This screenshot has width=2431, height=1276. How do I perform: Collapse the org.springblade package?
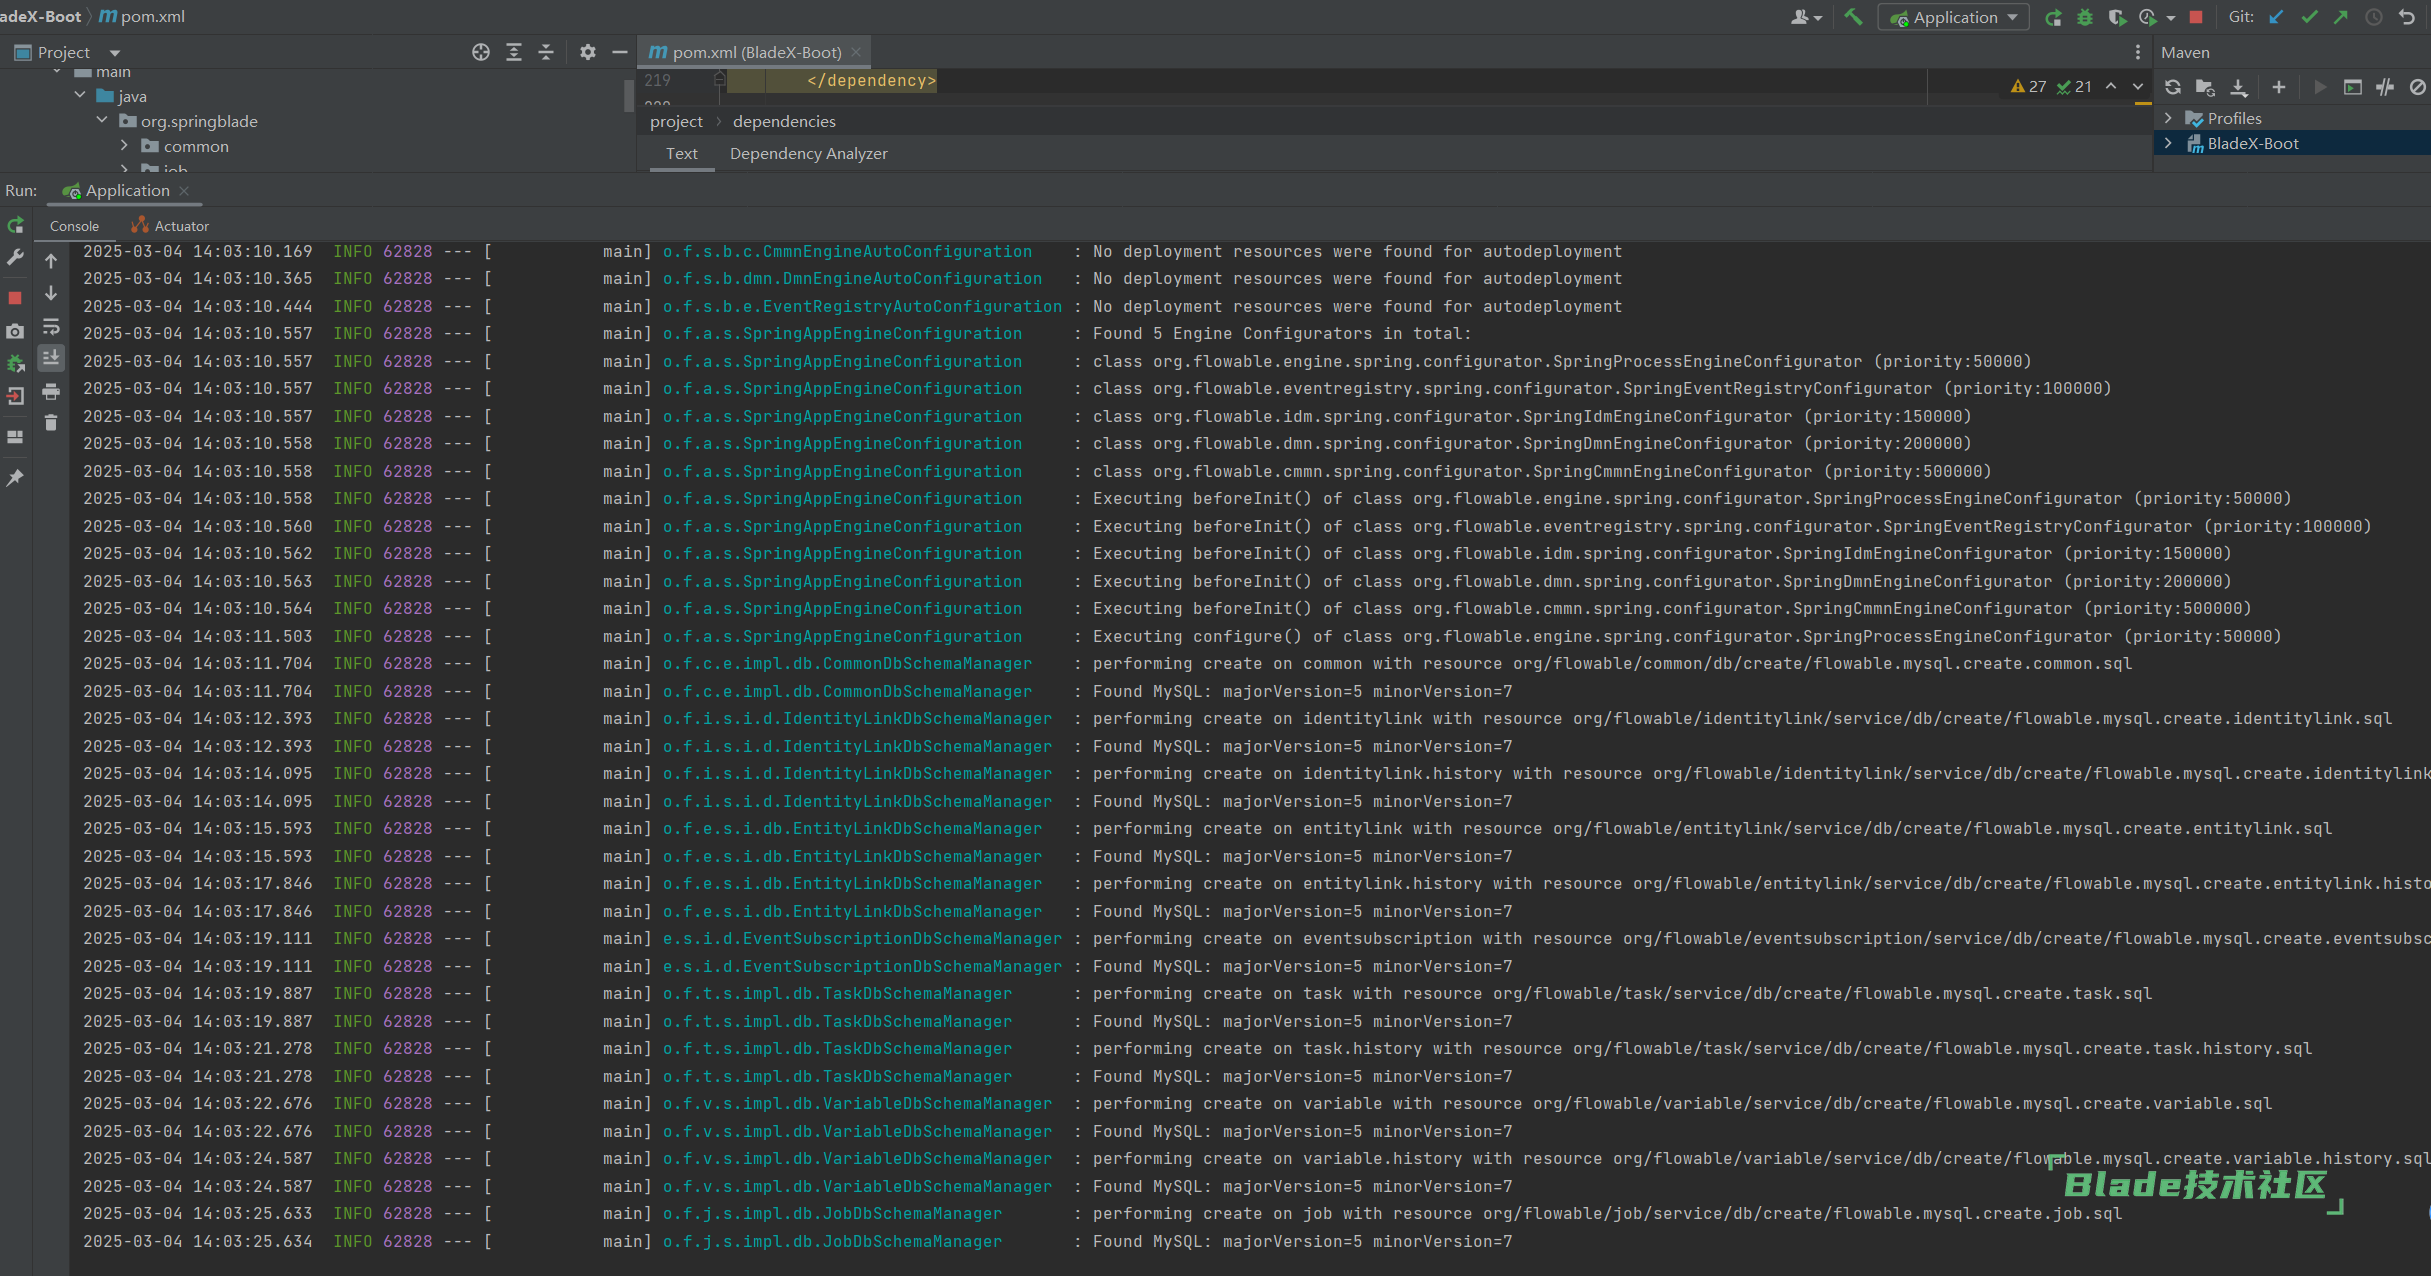point(102,120)
